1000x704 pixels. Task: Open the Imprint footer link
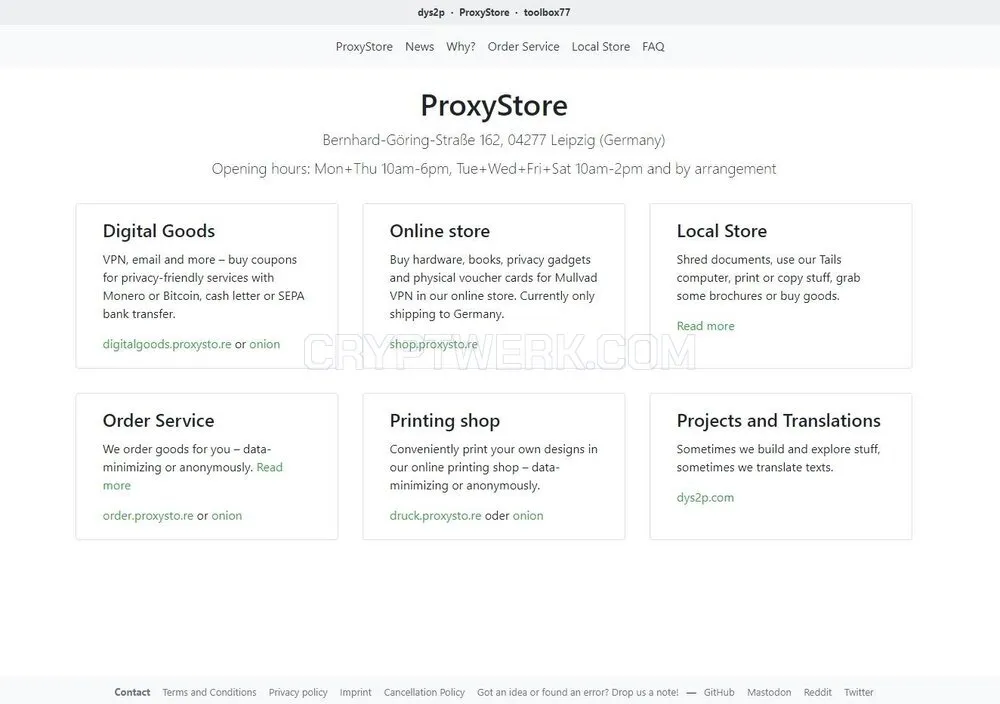(355, 692)
